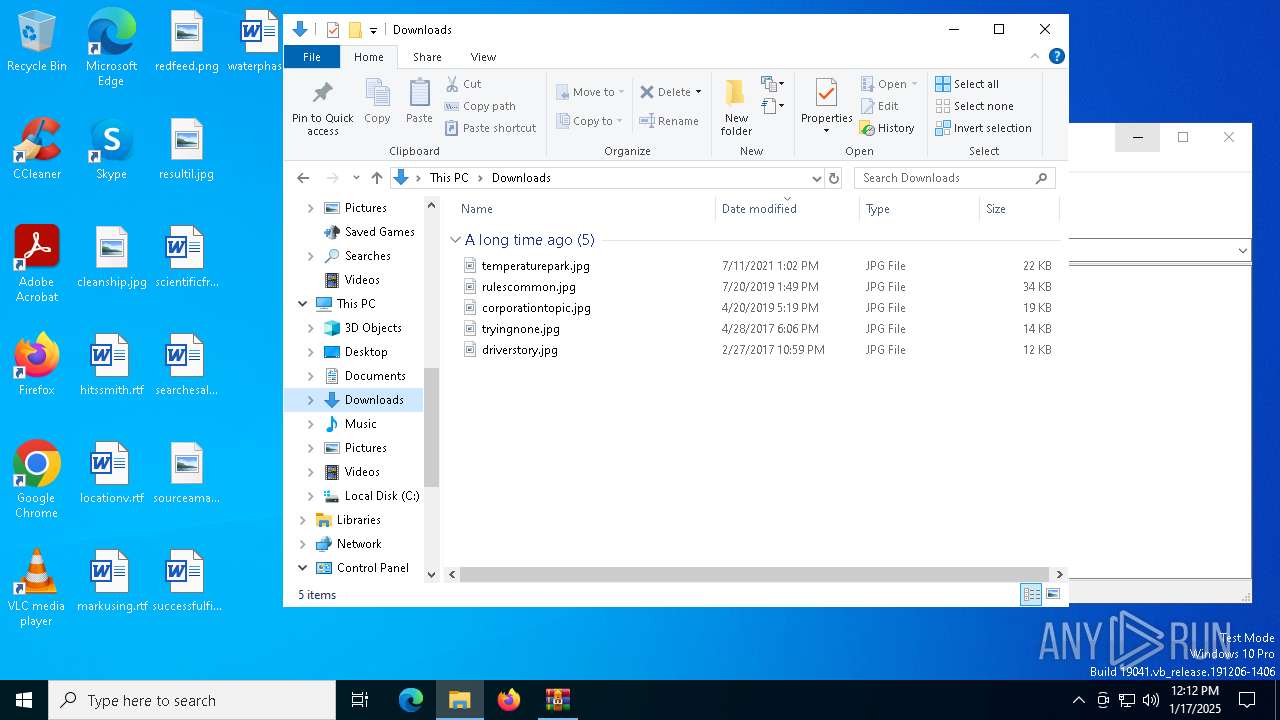Screen dimensions: 1280x720
Task: Click Select all
Action: 967,84
